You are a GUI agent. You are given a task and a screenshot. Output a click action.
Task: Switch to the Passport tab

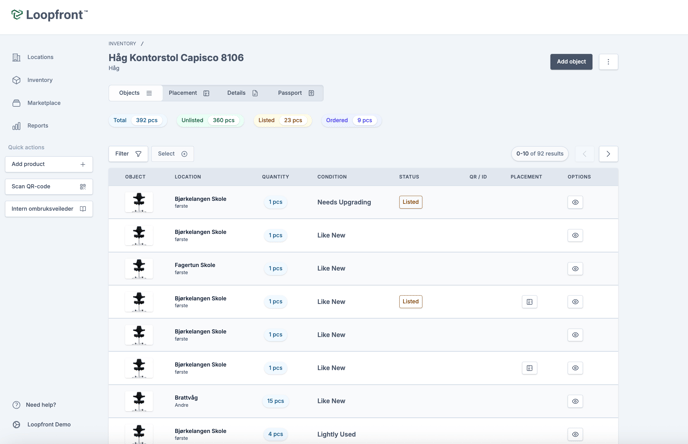(296, 93)
